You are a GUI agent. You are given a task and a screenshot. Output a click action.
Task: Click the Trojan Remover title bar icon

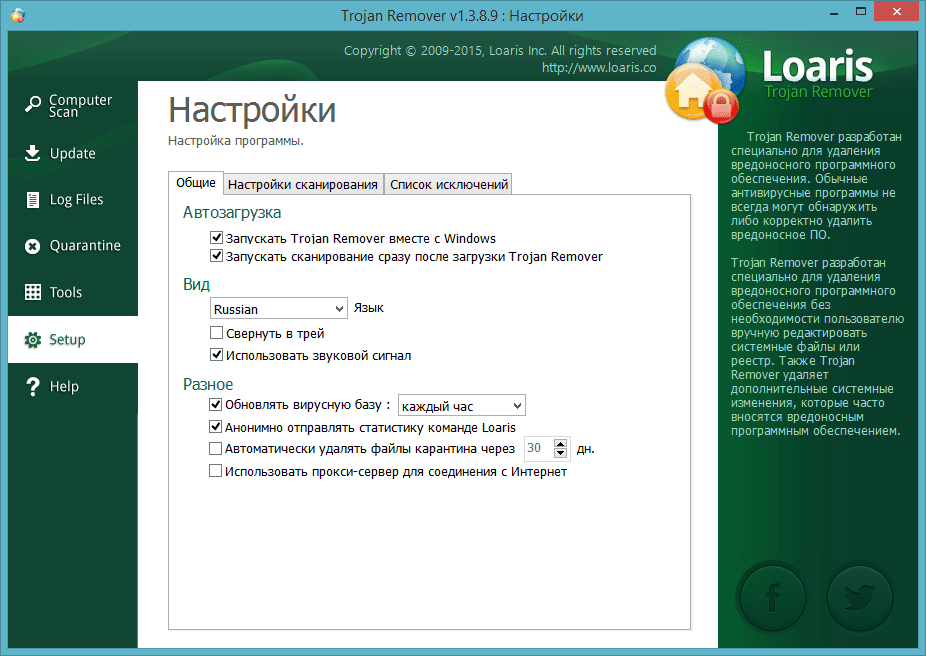point(18,15)
